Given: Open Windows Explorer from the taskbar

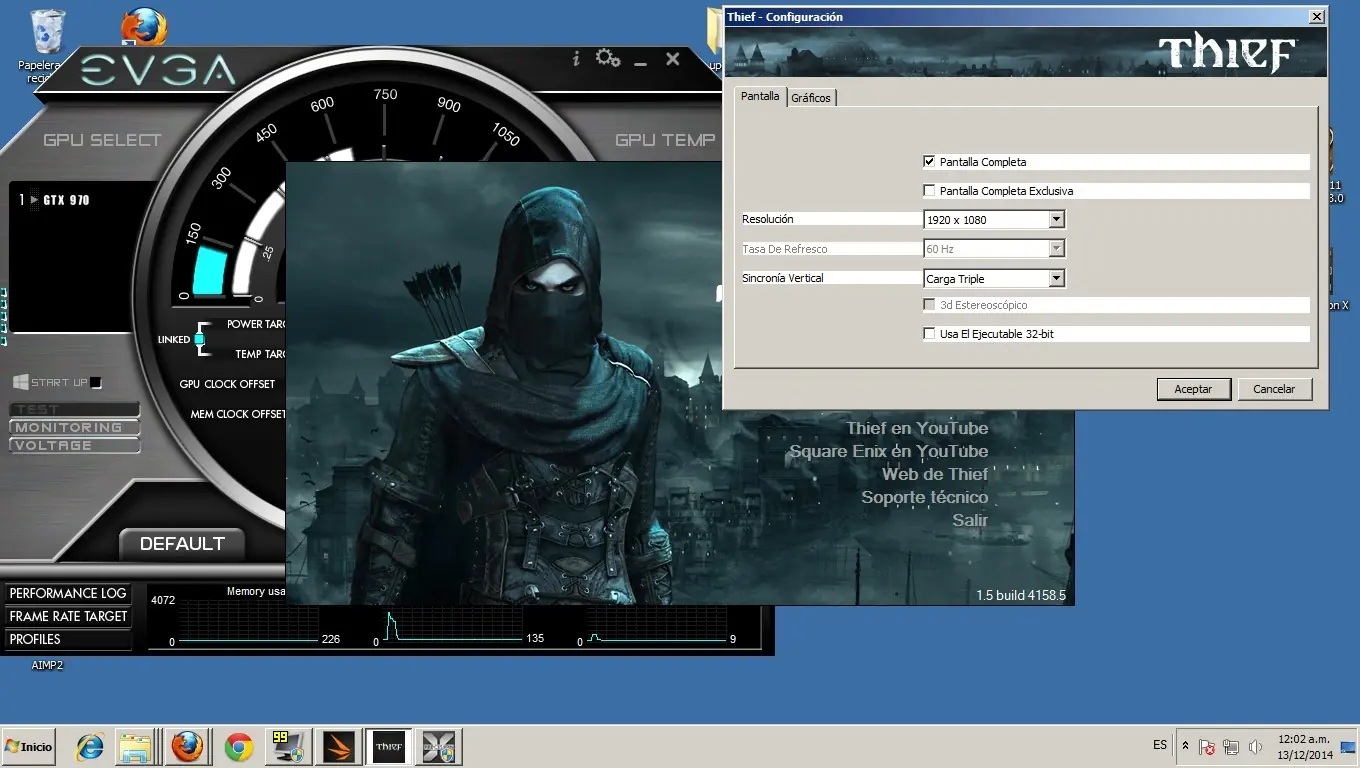Looking at the screenshot, I should [135, 747].
